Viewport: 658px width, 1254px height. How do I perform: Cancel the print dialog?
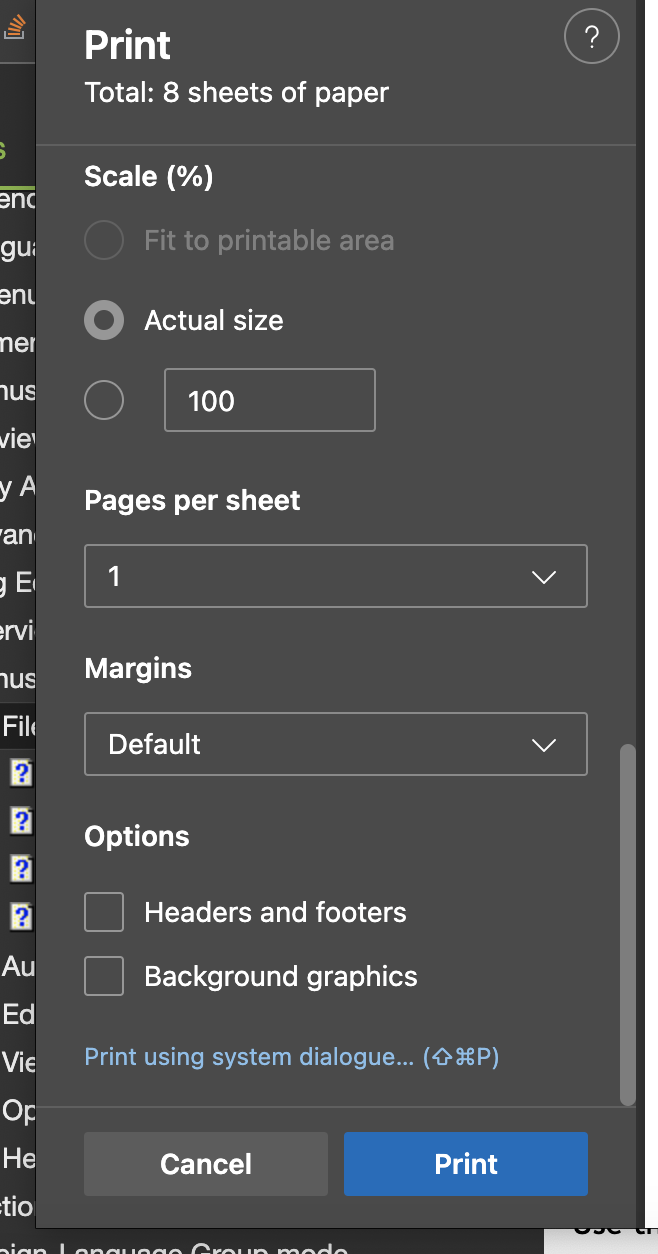point(205,1164)
